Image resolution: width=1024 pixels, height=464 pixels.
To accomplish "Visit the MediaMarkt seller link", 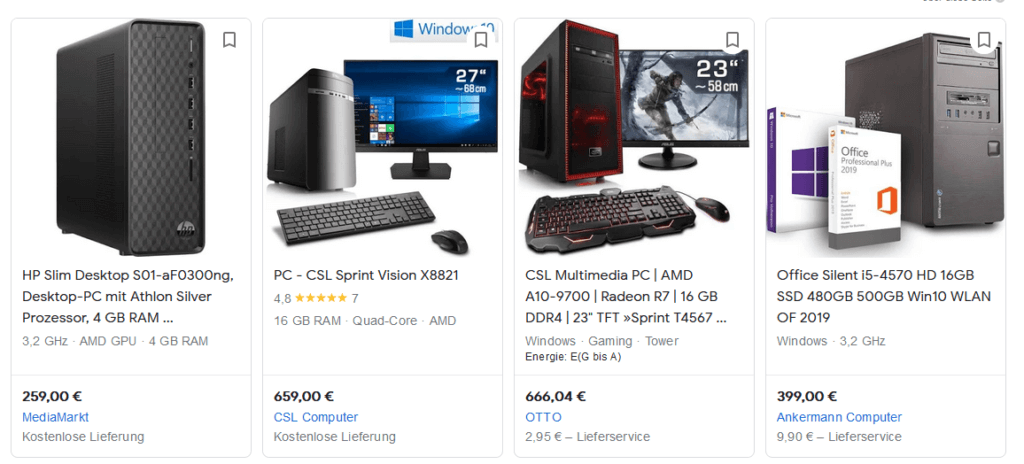I will 56,417.
